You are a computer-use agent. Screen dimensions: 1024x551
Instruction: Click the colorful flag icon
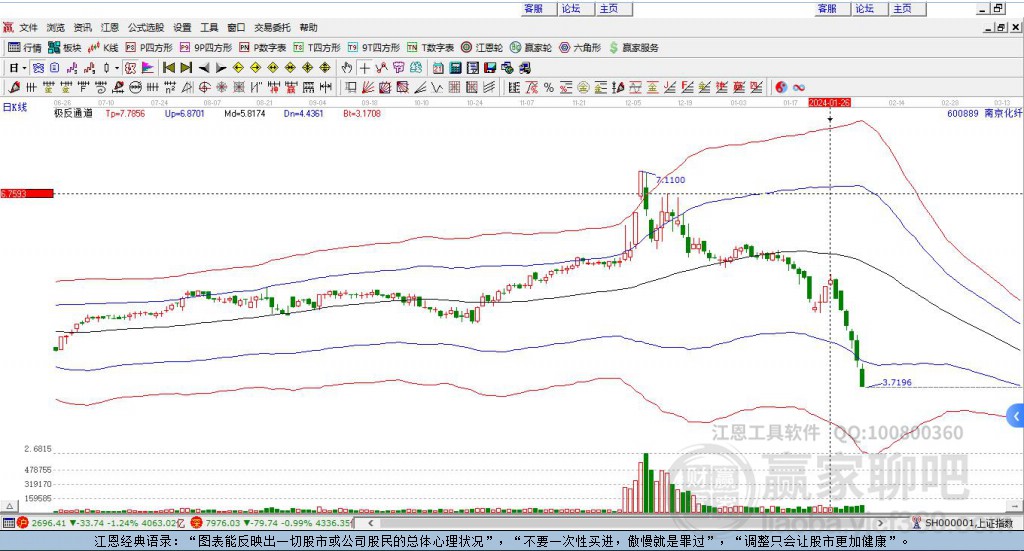(148, 68)
